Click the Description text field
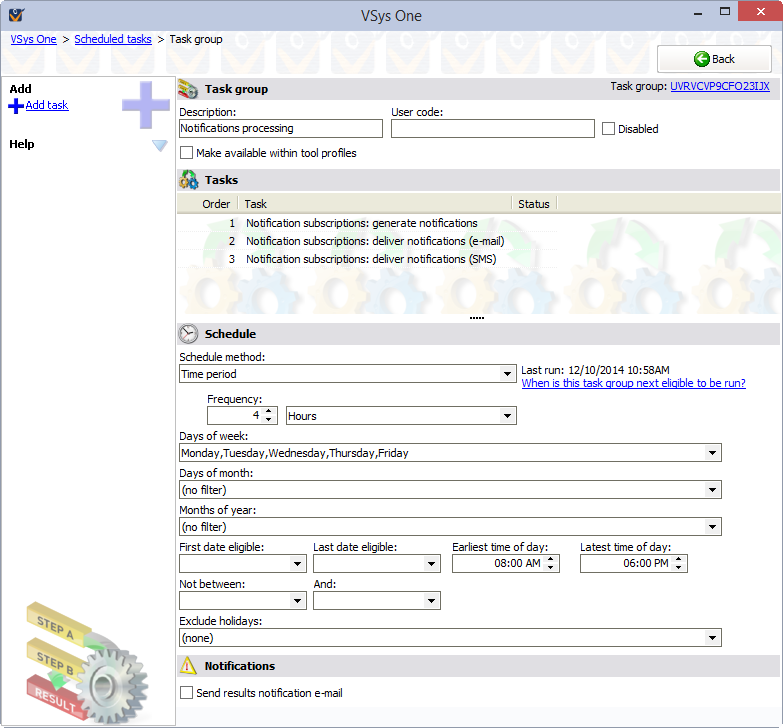Viewport: 783px width, 728px height. [x=281, y=128]
